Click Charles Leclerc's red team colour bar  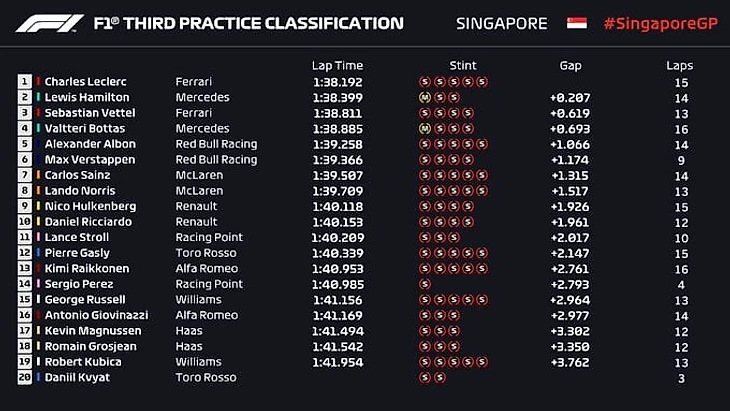39,82
